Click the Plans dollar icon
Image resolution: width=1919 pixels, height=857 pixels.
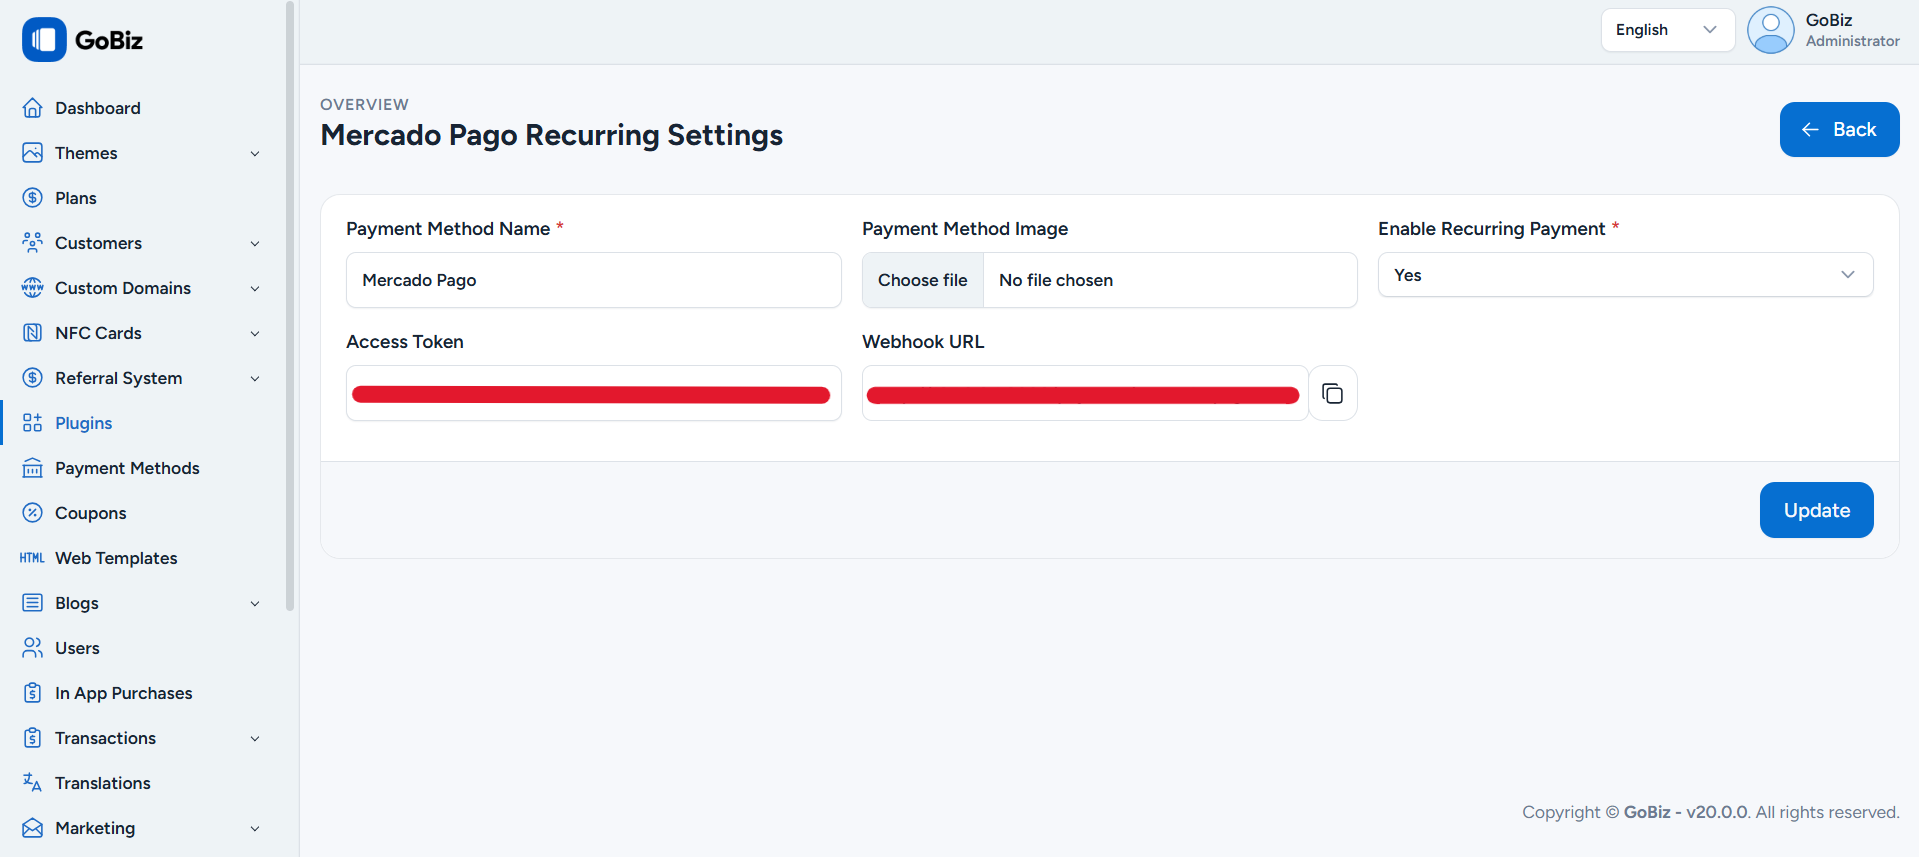click(x=33, y=198)
